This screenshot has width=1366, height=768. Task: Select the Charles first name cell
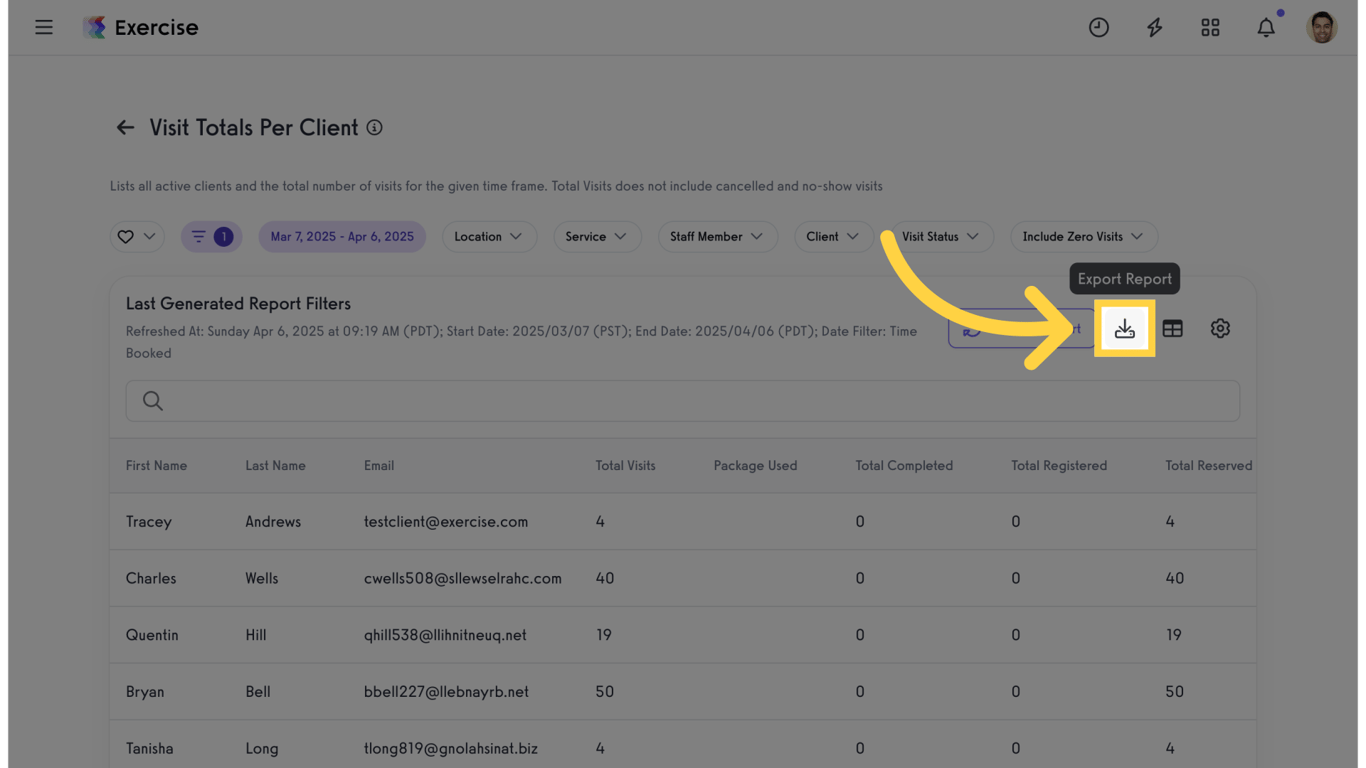coord(151,579)
